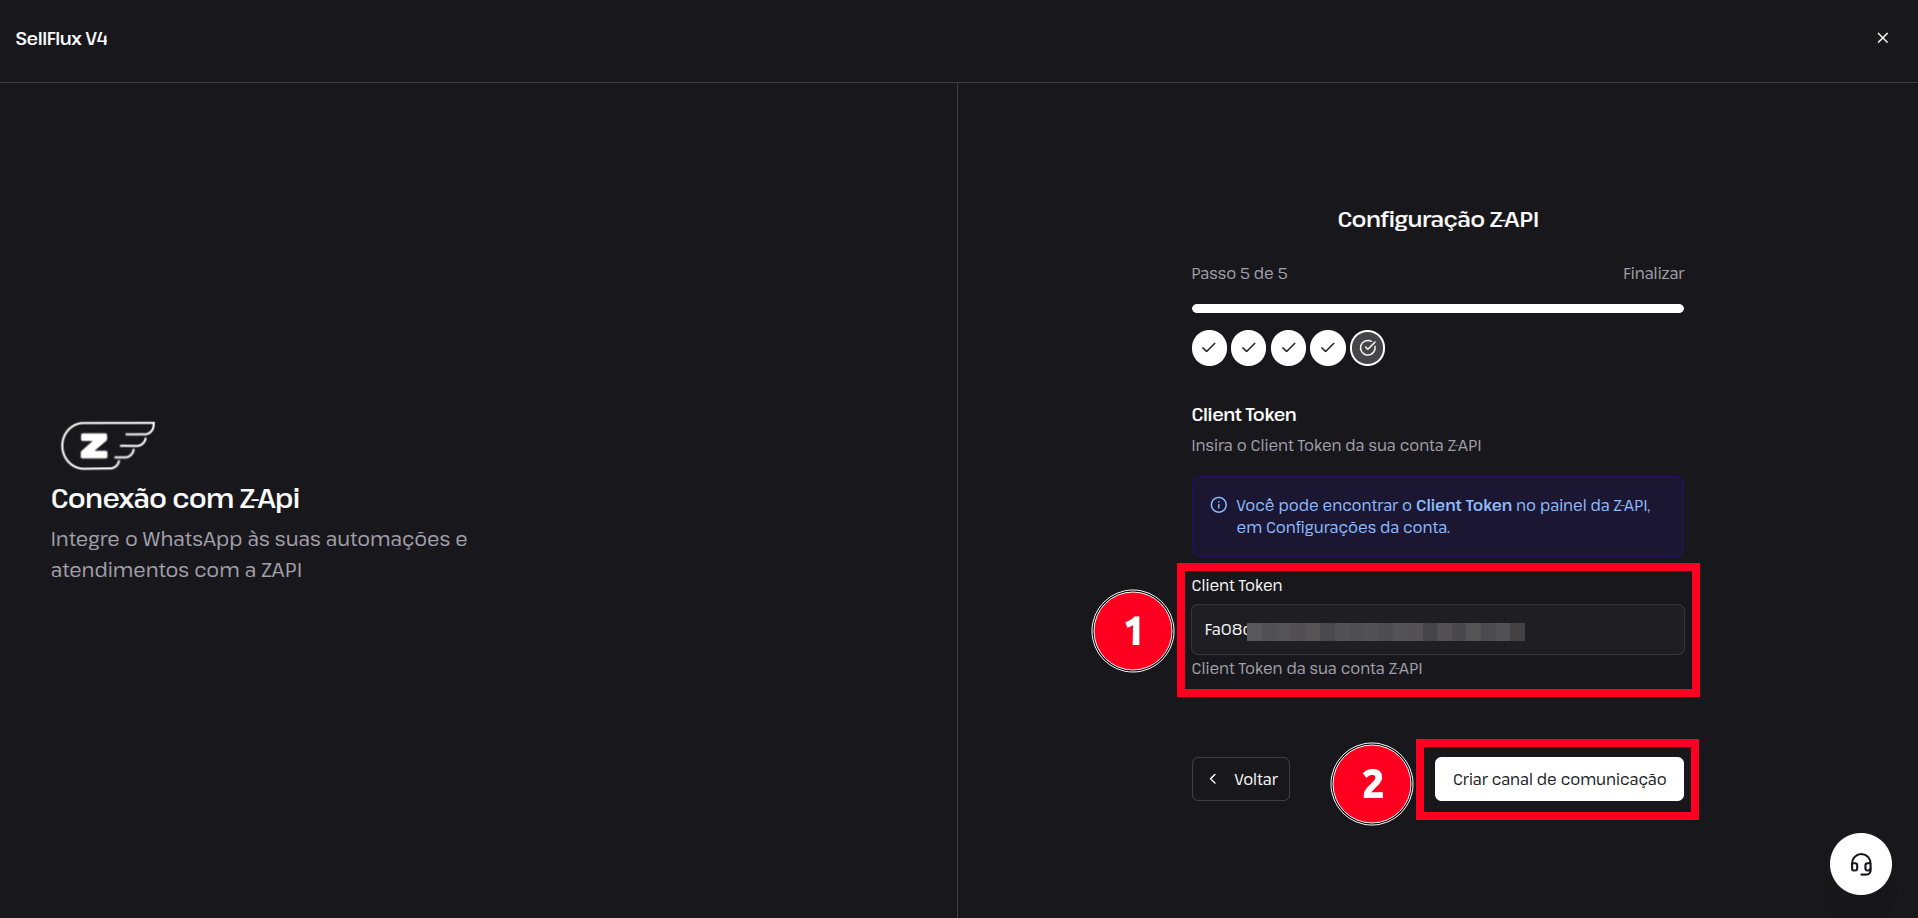The width and height of the screenshot is (1918, 918).
Task: Click Criar canal de comunicação button
Action: point(1559,779)
